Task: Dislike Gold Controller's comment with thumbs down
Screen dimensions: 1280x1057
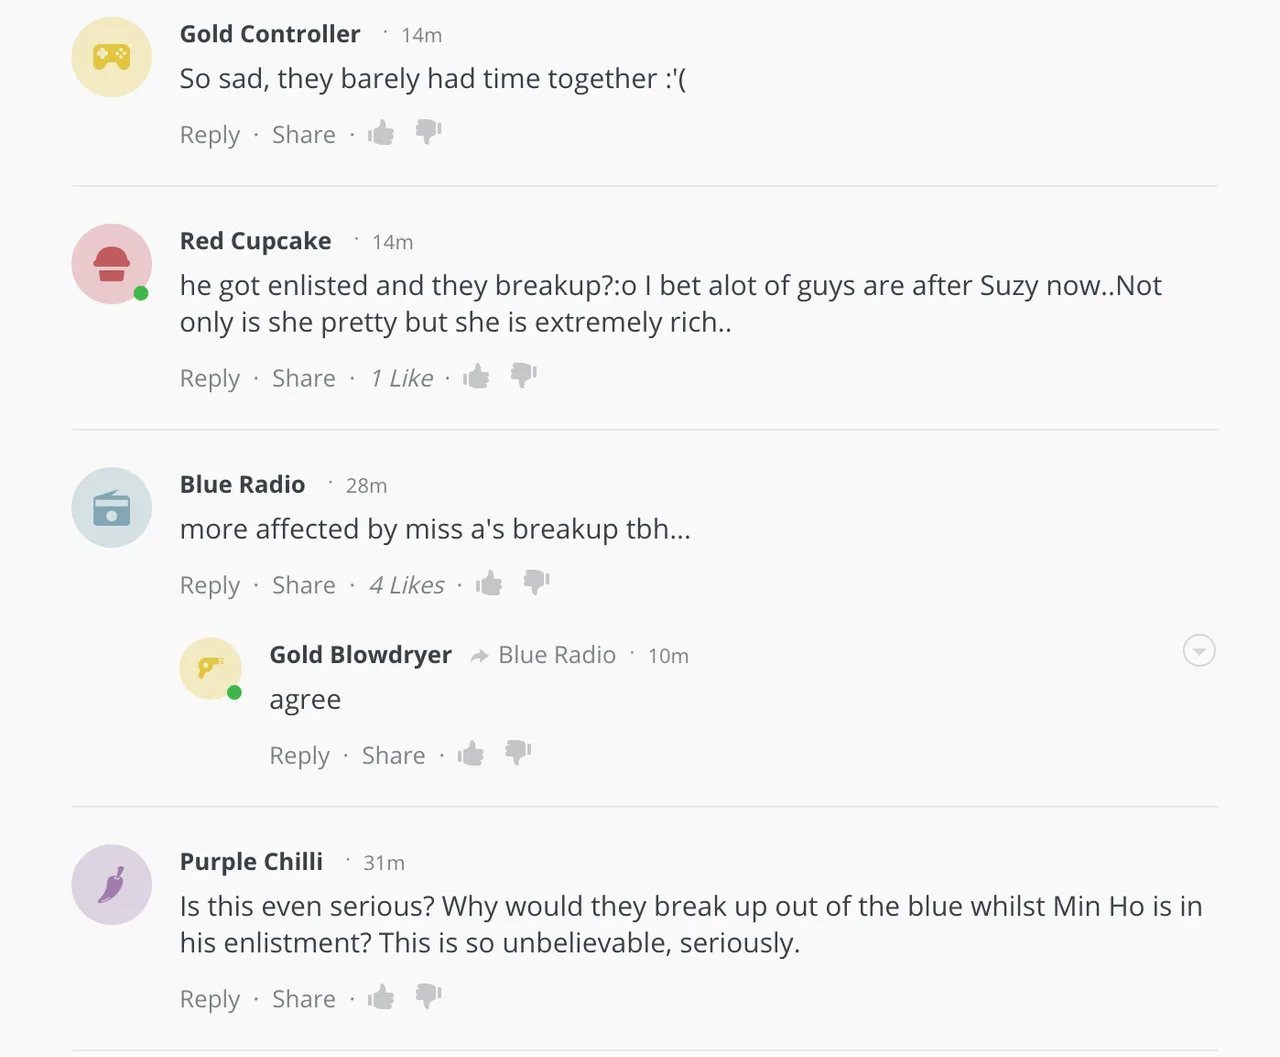Action: tap(428, 132)
